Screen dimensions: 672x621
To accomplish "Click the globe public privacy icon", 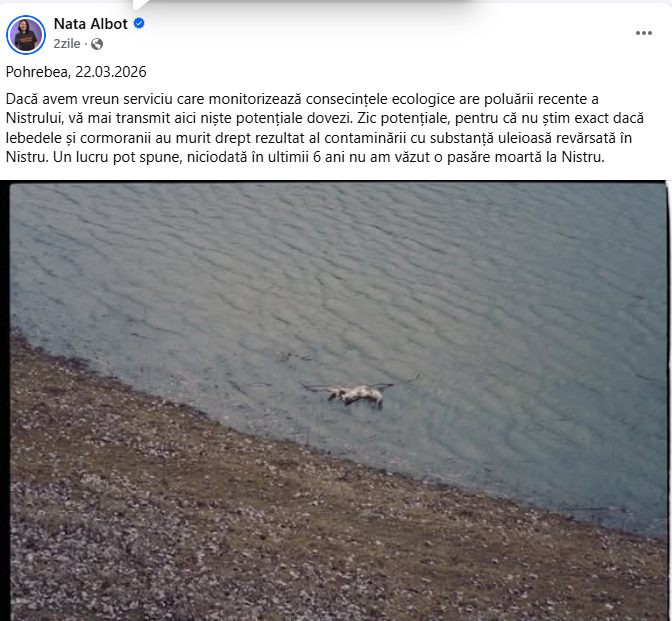I will pyautogui.click(x=97, y=44).
